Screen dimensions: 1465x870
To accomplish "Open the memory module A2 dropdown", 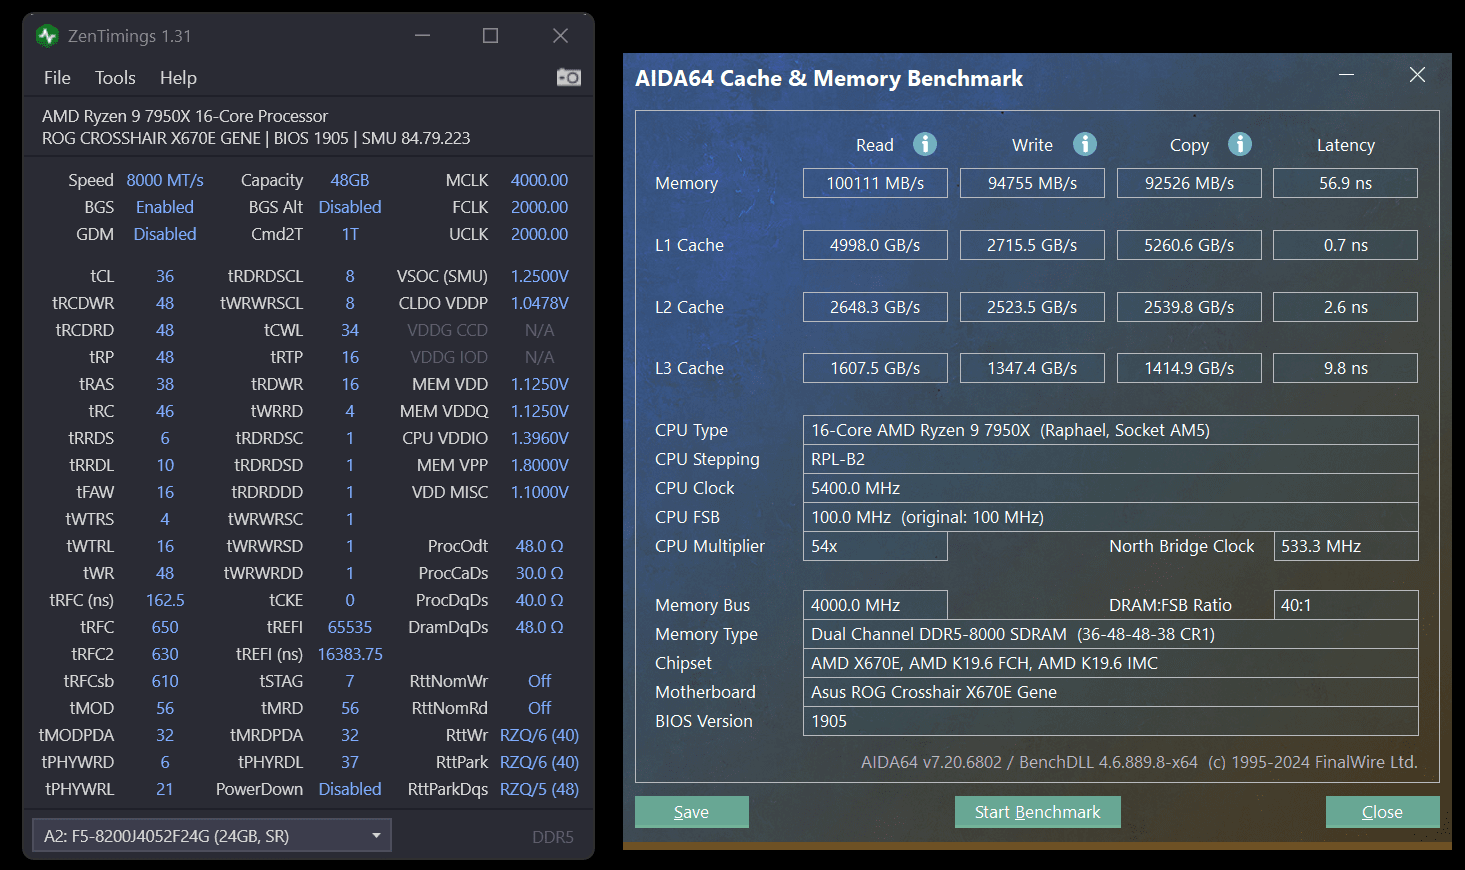I will [x=211, y=835].
